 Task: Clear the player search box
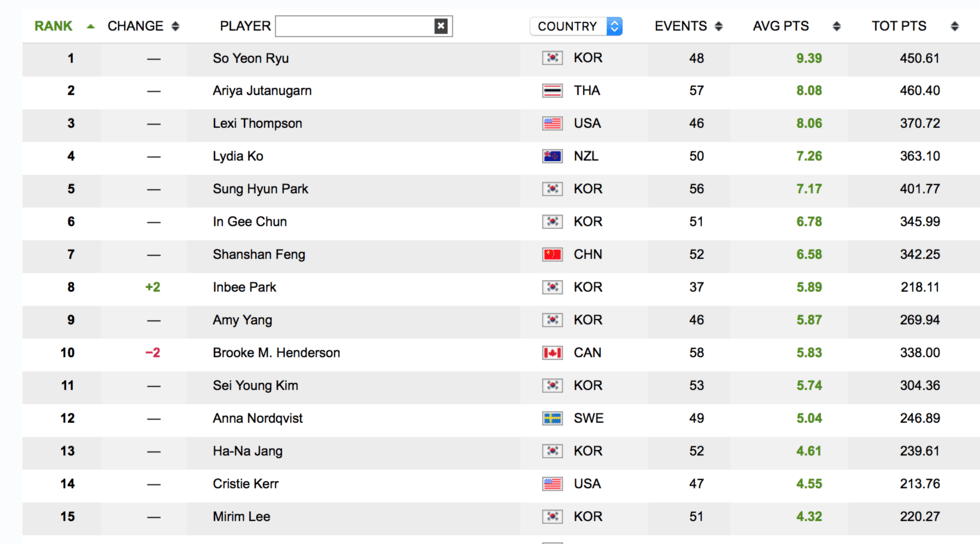tap(441, 26)
